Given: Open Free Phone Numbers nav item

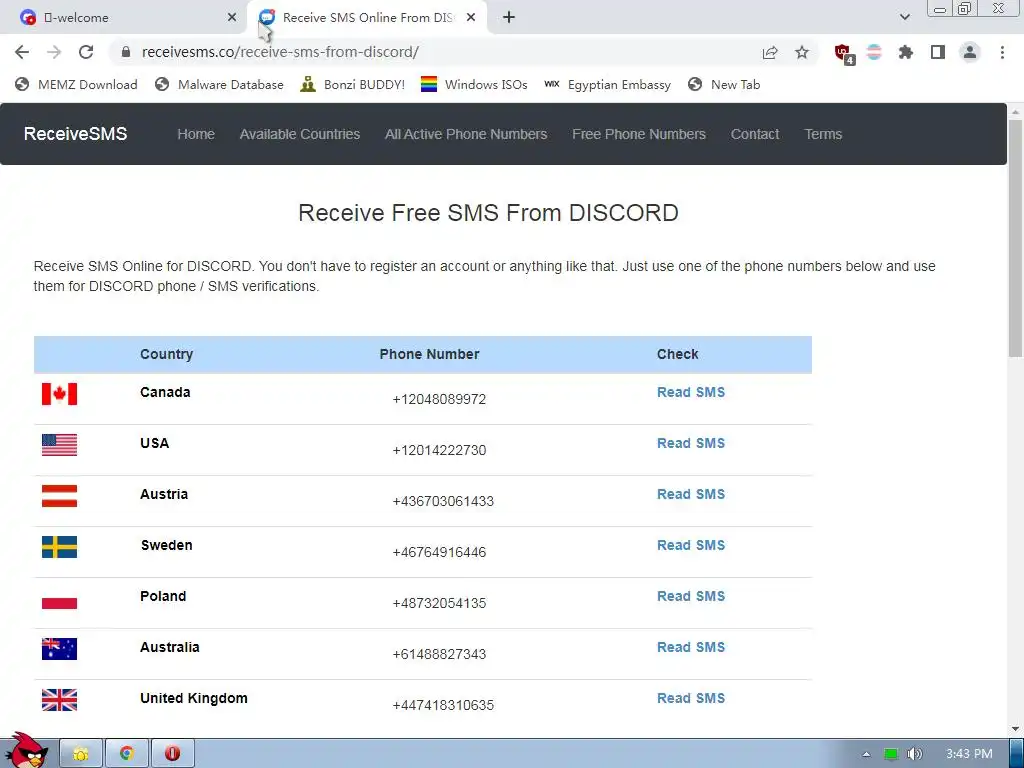Looking at the screenshot, I should click(639, 134).
